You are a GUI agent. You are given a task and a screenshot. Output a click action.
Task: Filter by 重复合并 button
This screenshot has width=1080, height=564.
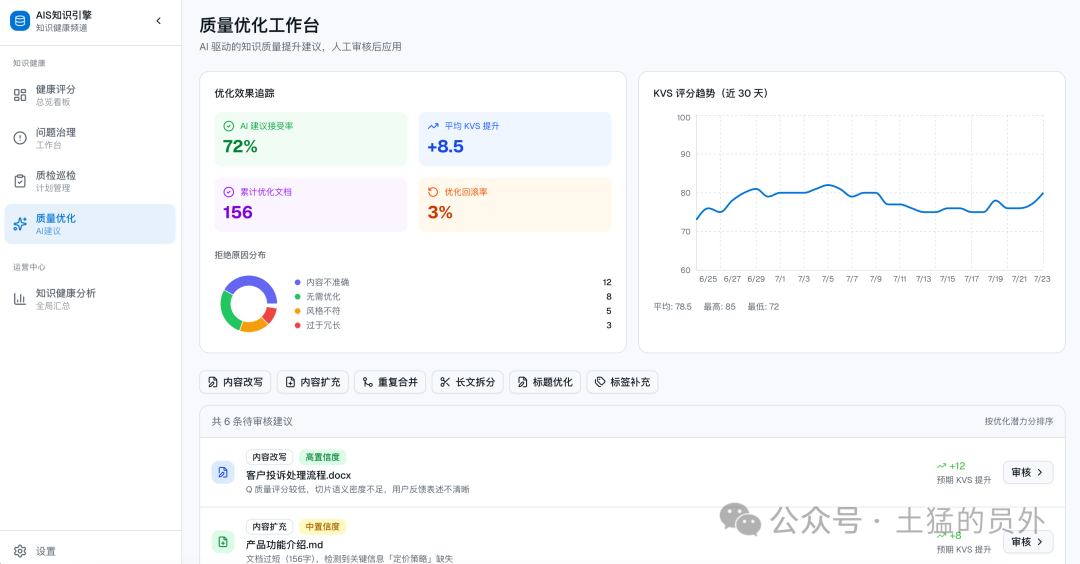(390, 382)
